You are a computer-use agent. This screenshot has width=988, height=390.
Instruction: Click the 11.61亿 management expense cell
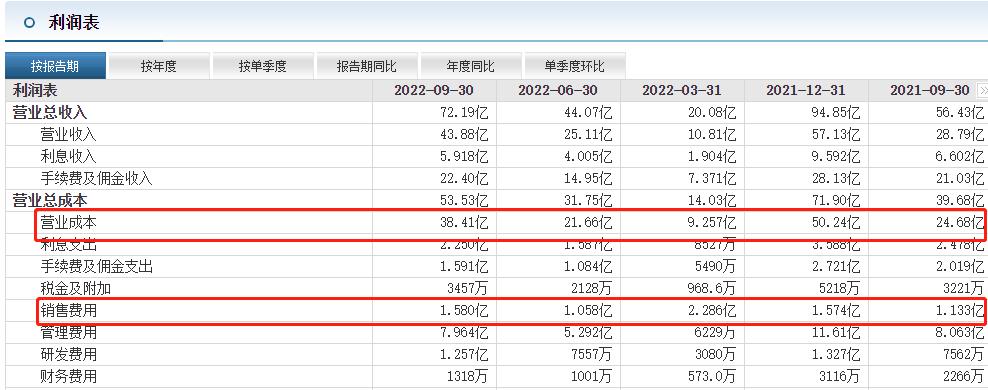[x=836, y=333]
